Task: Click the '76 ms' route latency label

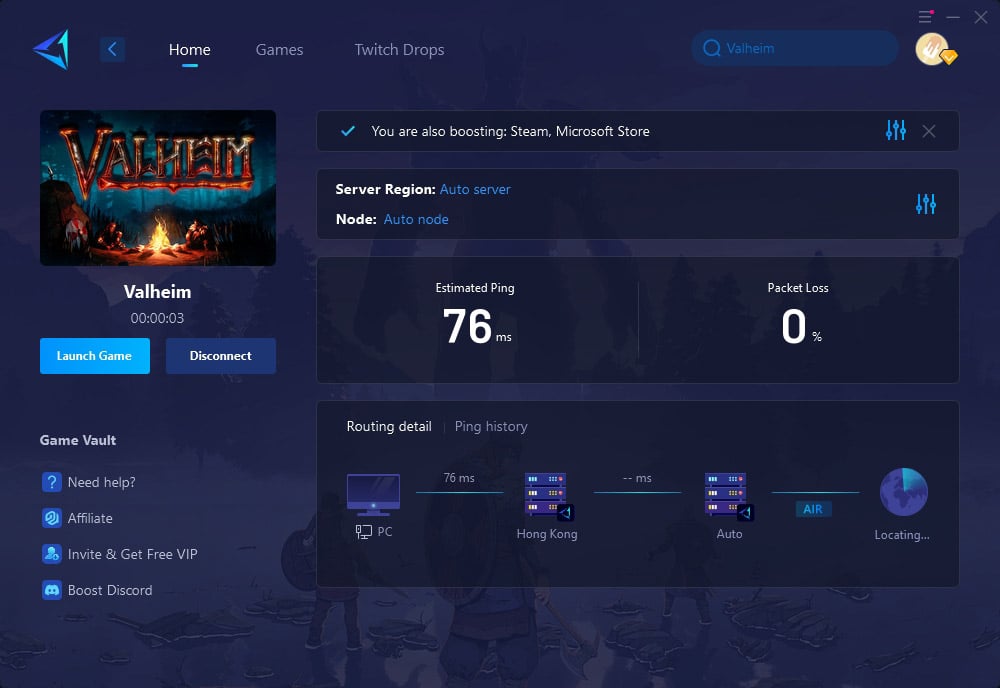Action: pyautogui.click(x=459, y=478)
